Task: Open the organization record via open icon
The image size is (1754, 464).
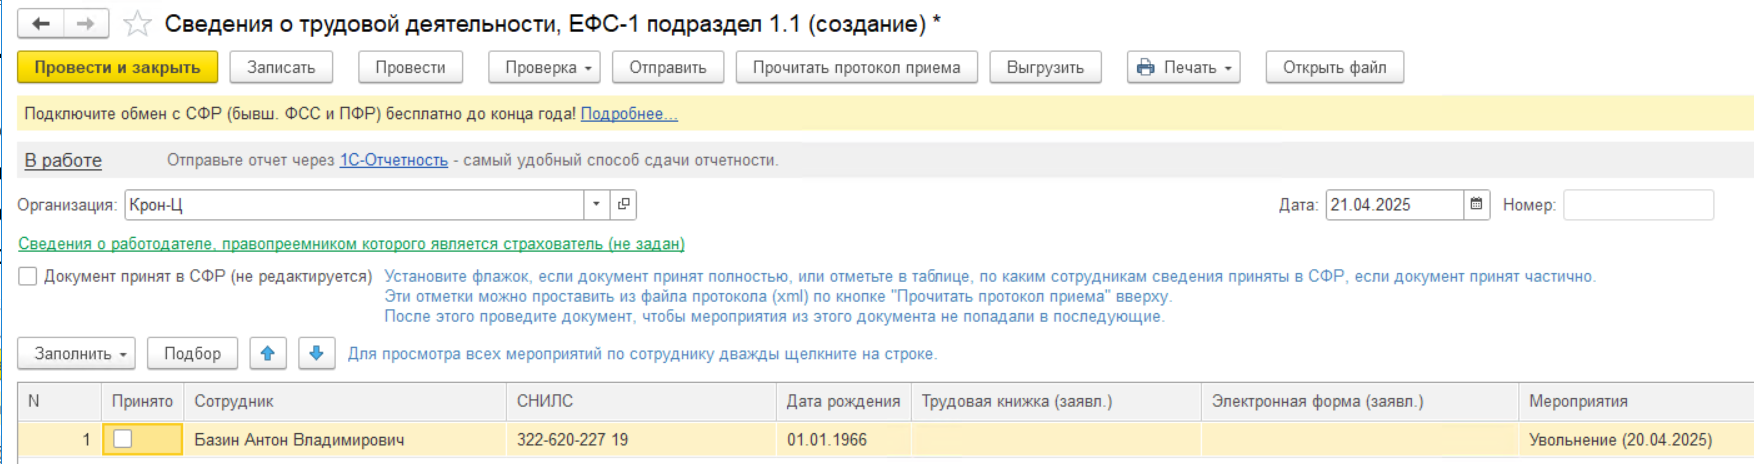Action: point(624,204)
